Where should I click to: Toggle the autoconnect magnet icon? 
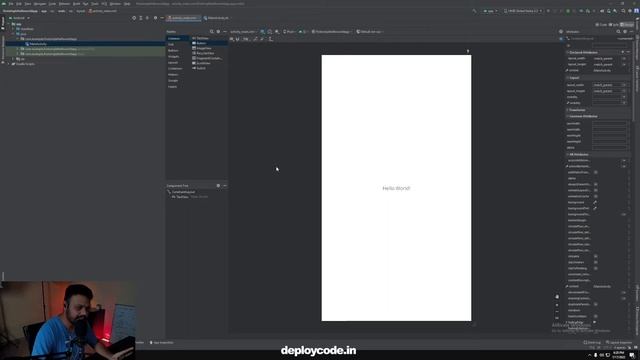pyautogui.click(x=238, y=39)
